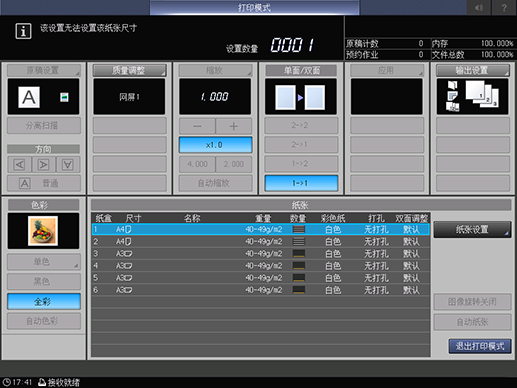The width and height of the screenshot is (517, 388).
Task: Select the 1->1 simplex mode
Action: 301,183
